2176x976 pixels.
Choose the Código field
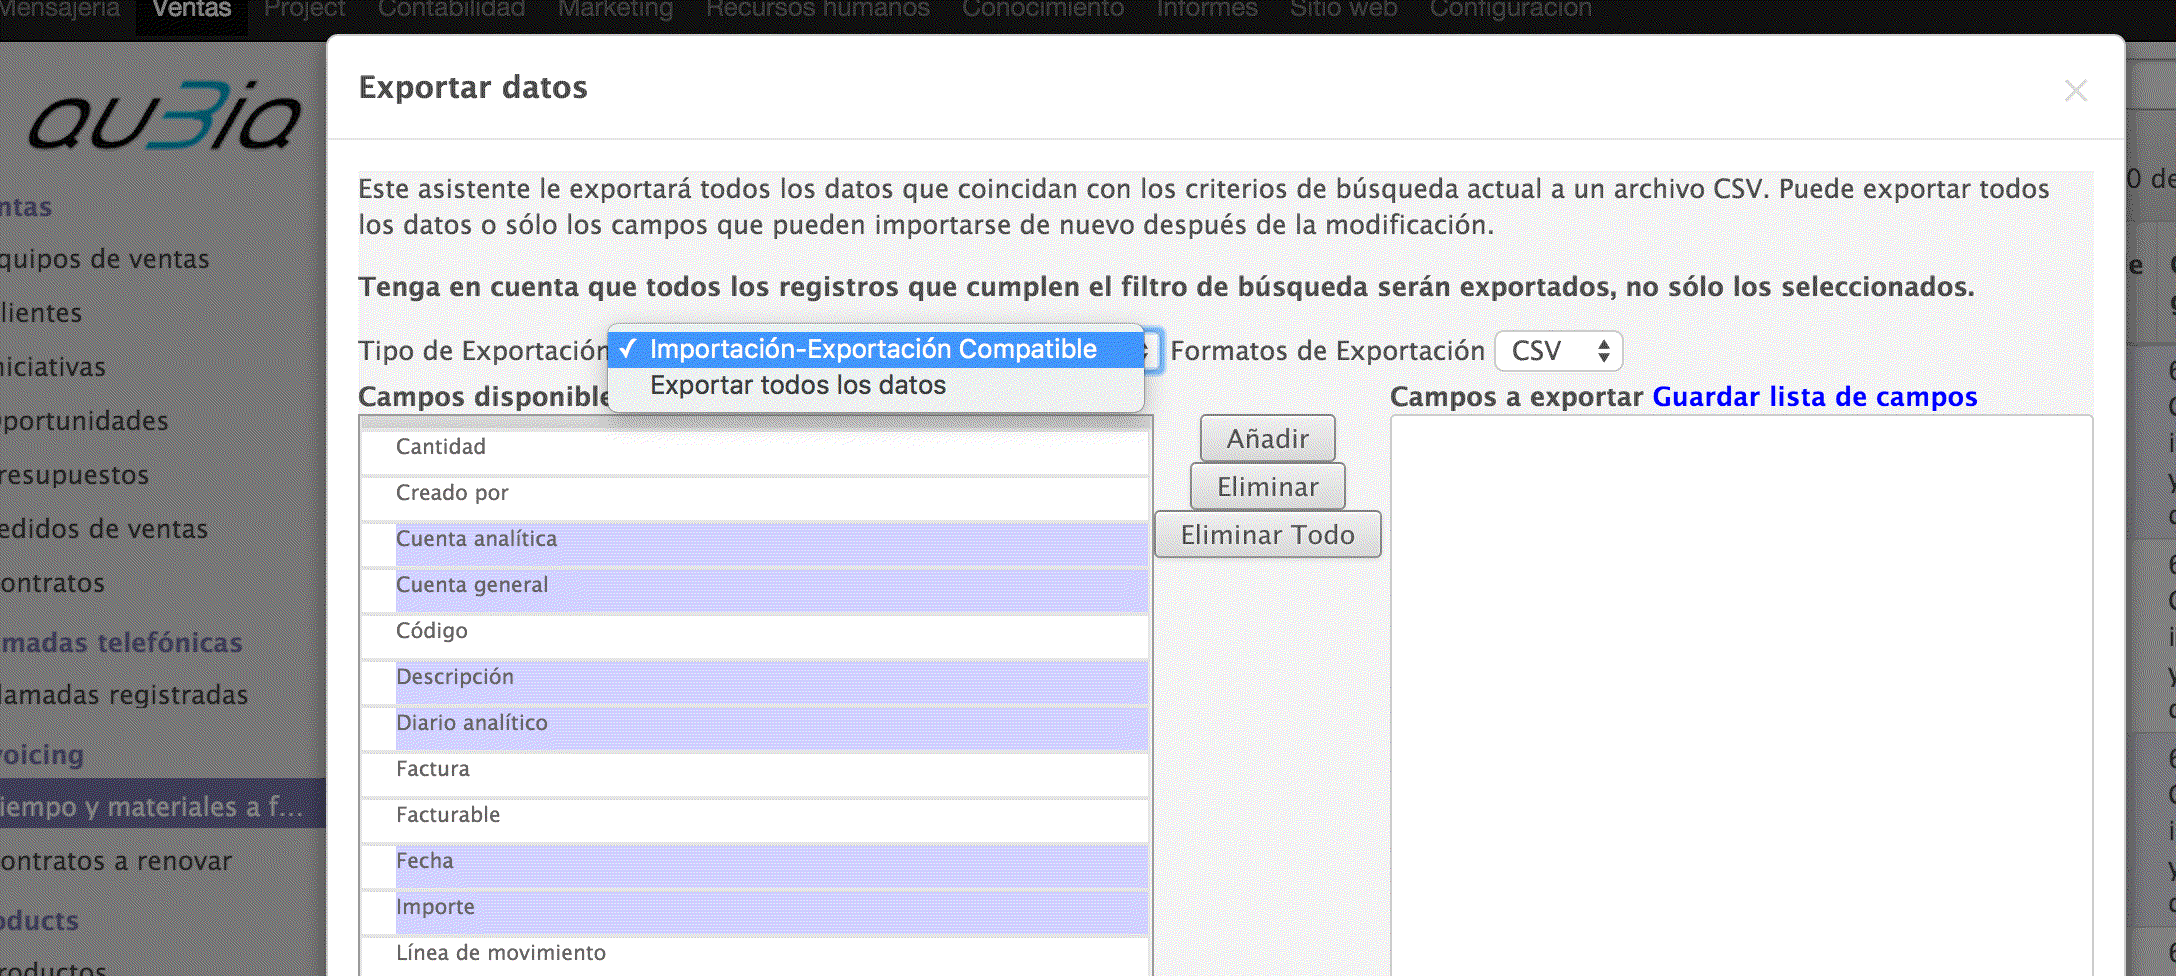click(x=432, y=631)
